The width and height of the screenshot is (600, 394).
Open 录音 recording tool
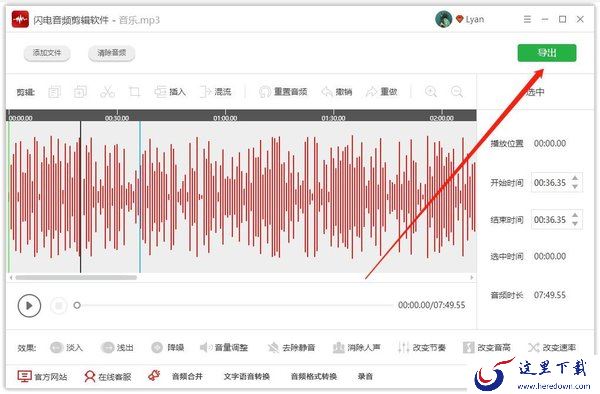[365, 376]
